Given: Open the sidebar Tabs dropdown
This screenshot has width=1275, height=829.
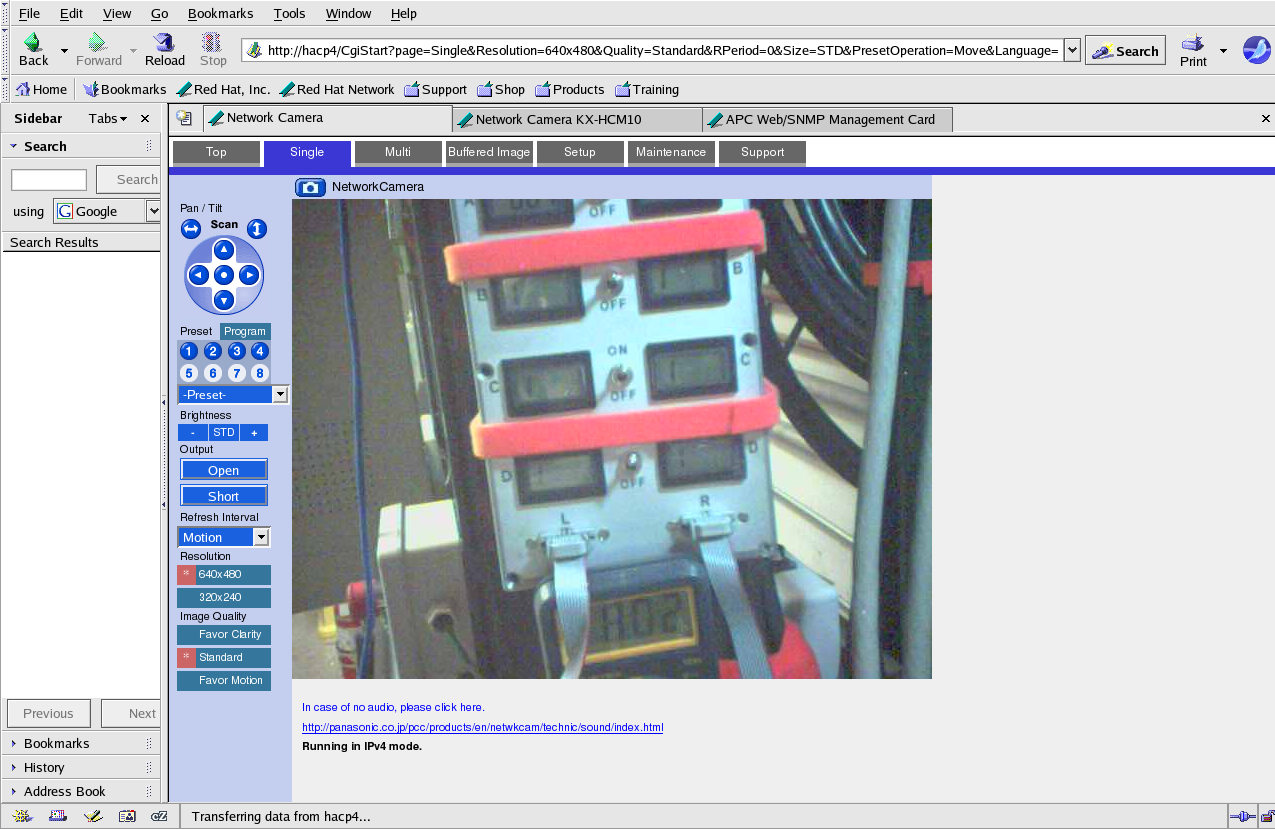Looking at the screenshot, I should [108, 118].
